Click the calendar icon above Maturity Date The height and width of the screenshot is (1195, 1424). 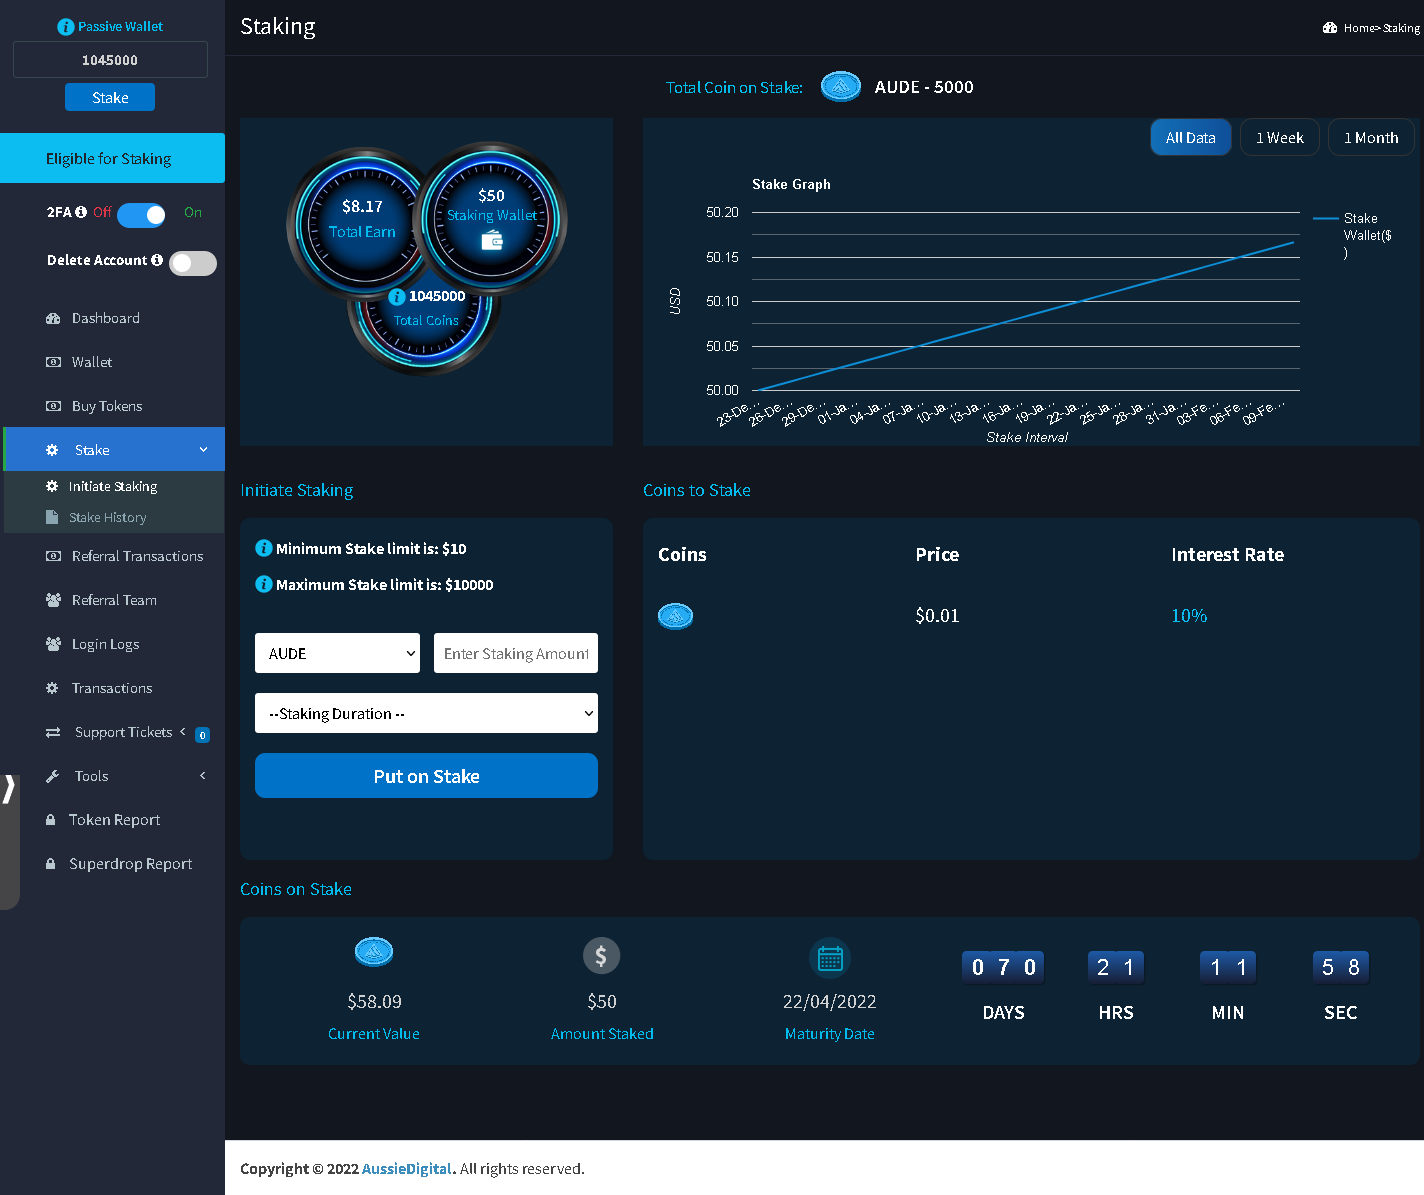coord(830,959)
